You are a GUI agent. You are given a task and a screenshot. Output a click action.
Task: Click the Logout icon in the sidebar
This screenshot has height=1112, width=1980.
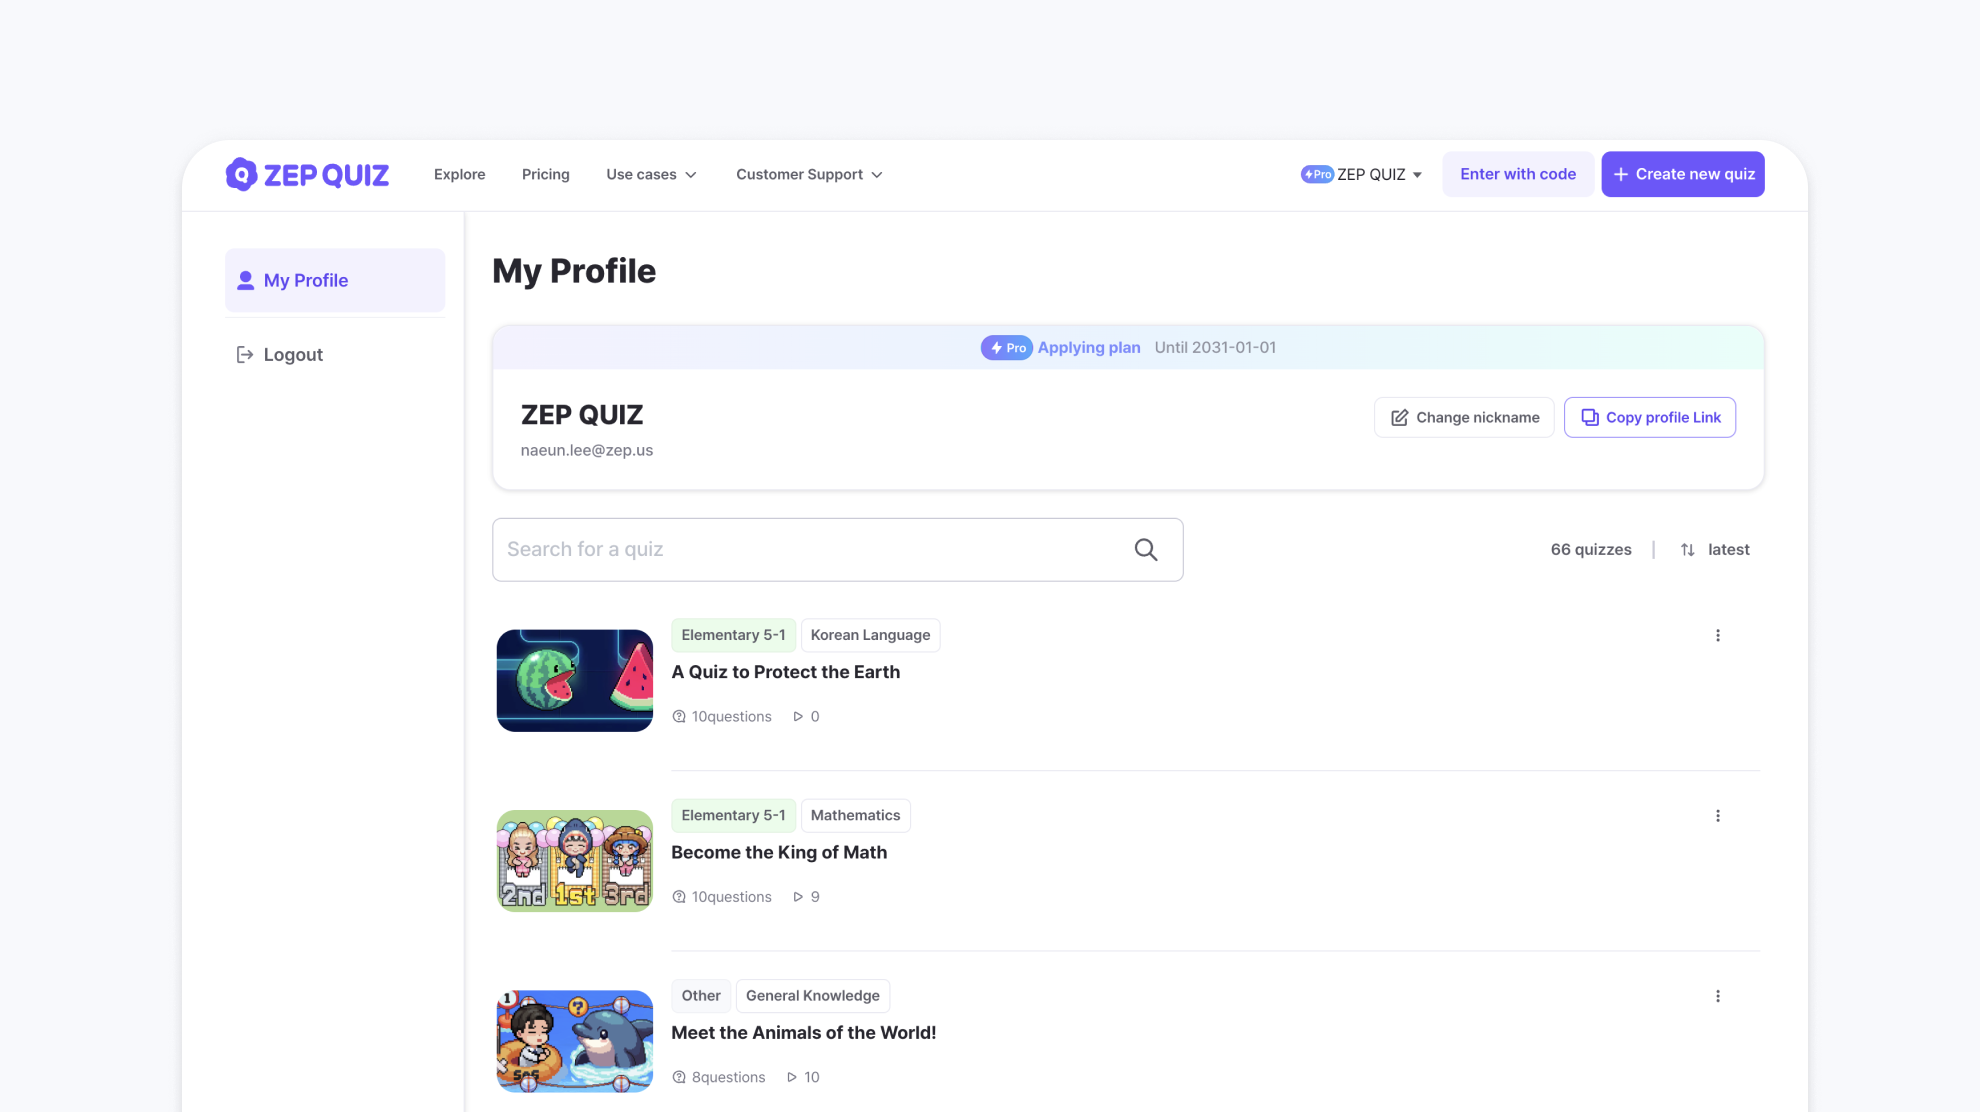pyautogui.click(x=244, y=354)
